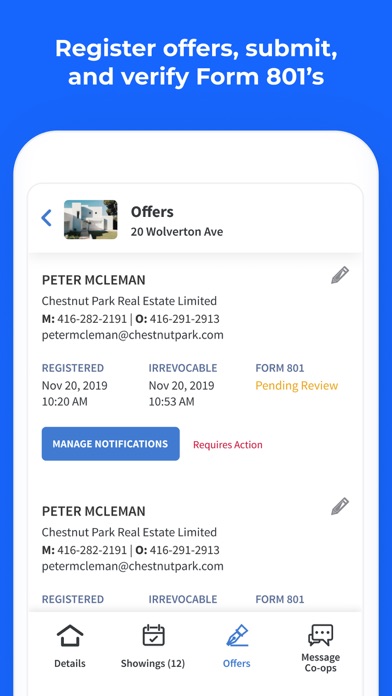This screenshot has height=696, width=392.
Task: Tap office number 416-291-2913 in second offer
Action: (x=185, y=550)
